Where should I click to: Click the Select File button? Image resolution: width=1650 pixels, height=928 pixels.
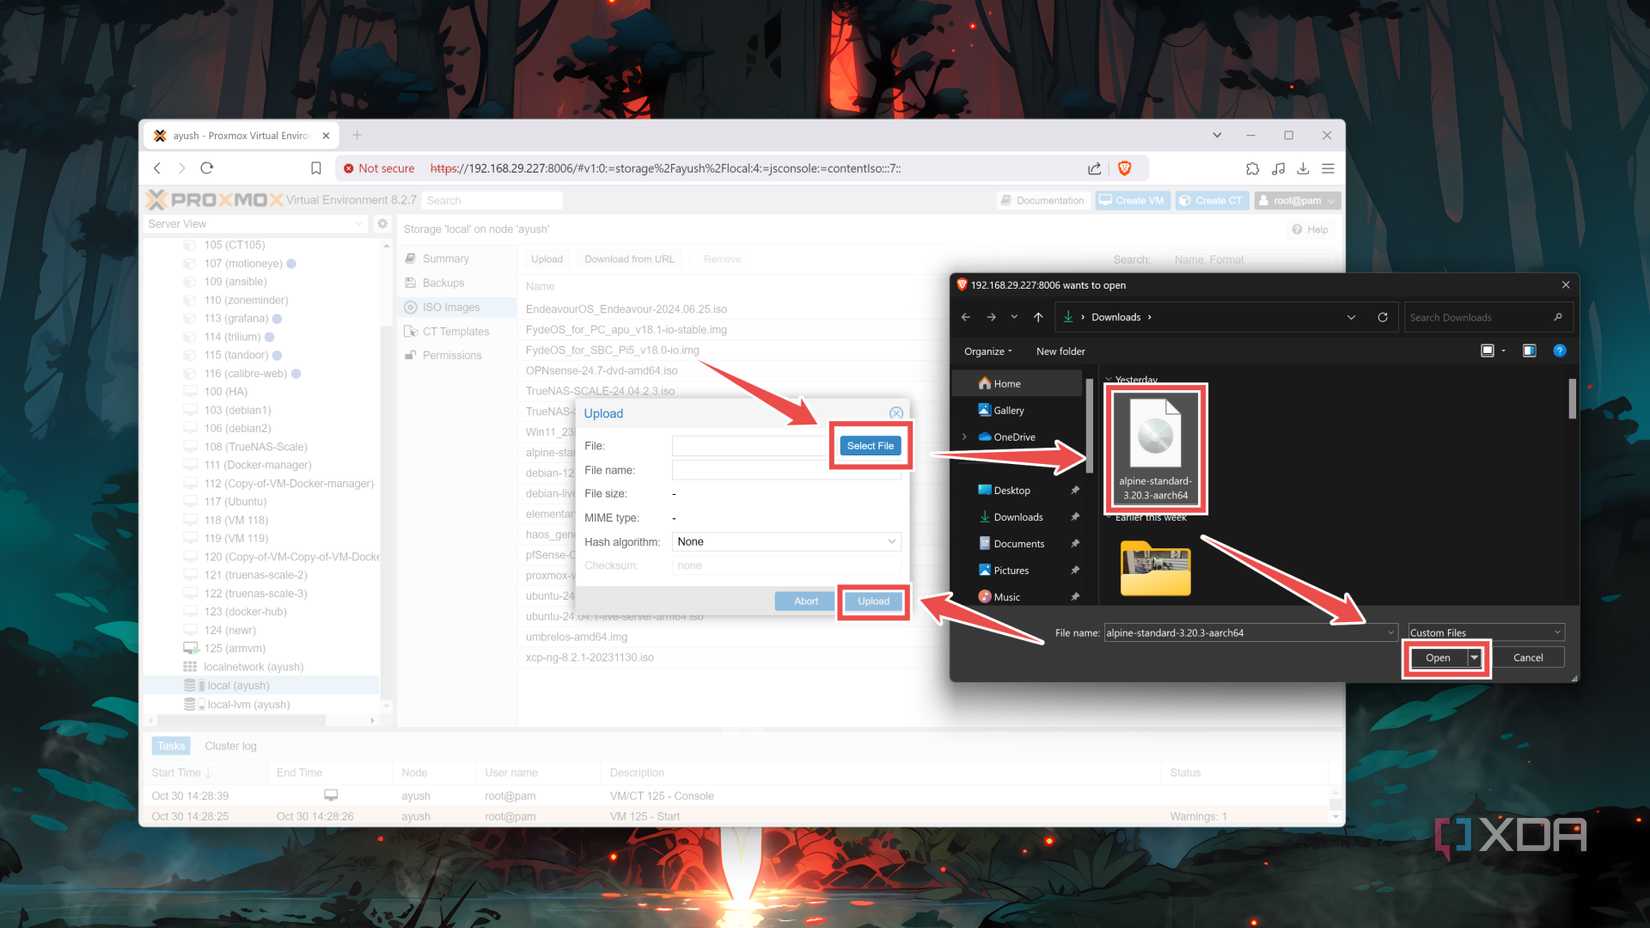[x=869, y=445]
